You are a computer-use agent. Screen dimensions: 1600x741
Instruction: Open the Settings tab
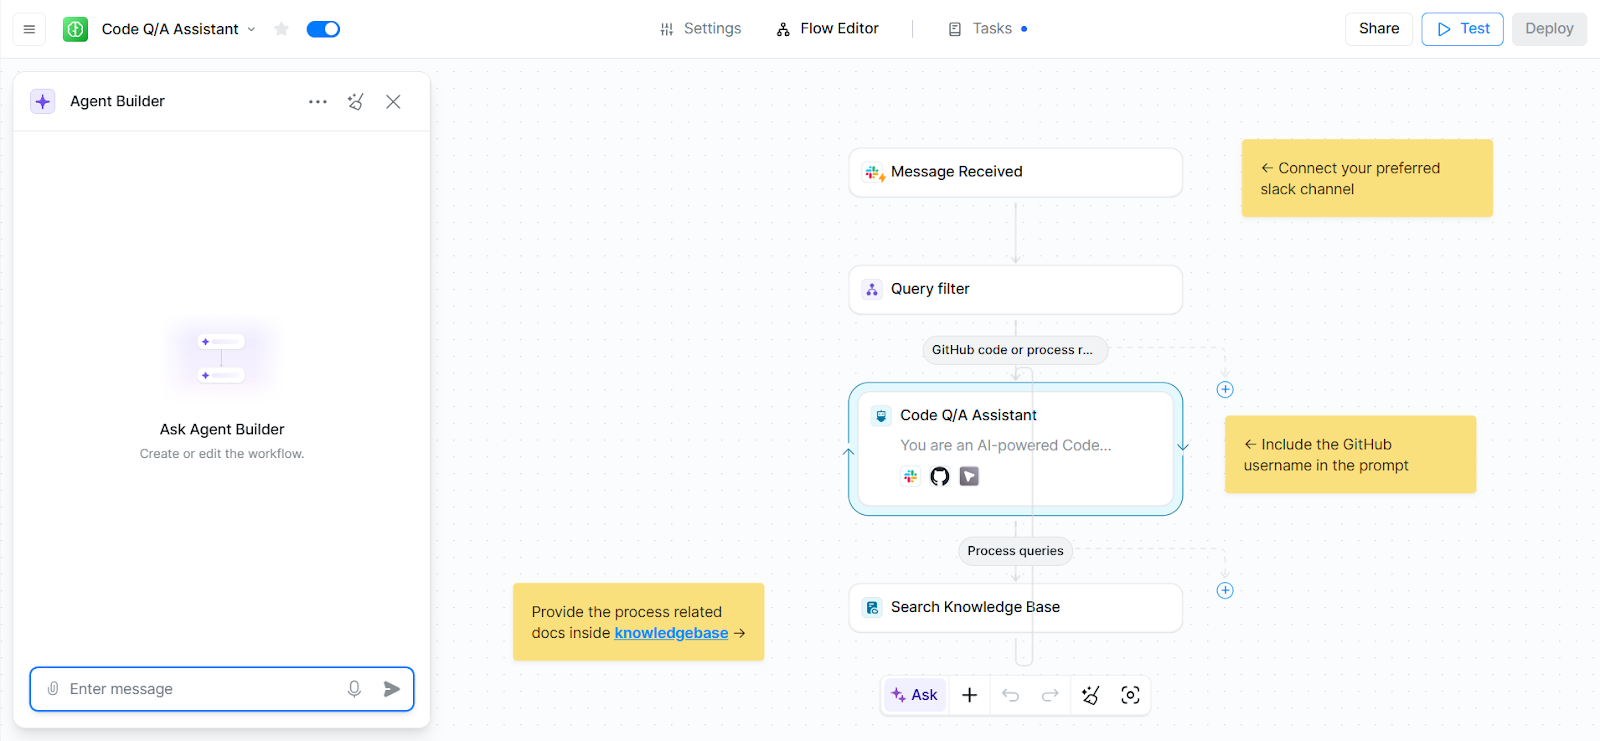(x=700, y=29)
